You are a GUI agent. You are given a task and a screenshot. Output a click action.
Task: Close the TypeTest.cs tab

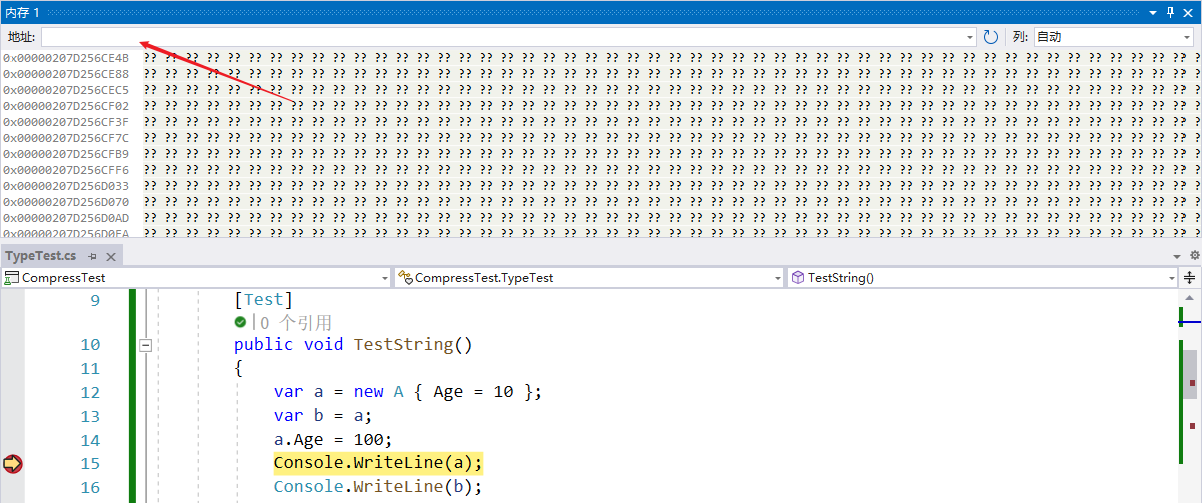[x=109, y=256]
